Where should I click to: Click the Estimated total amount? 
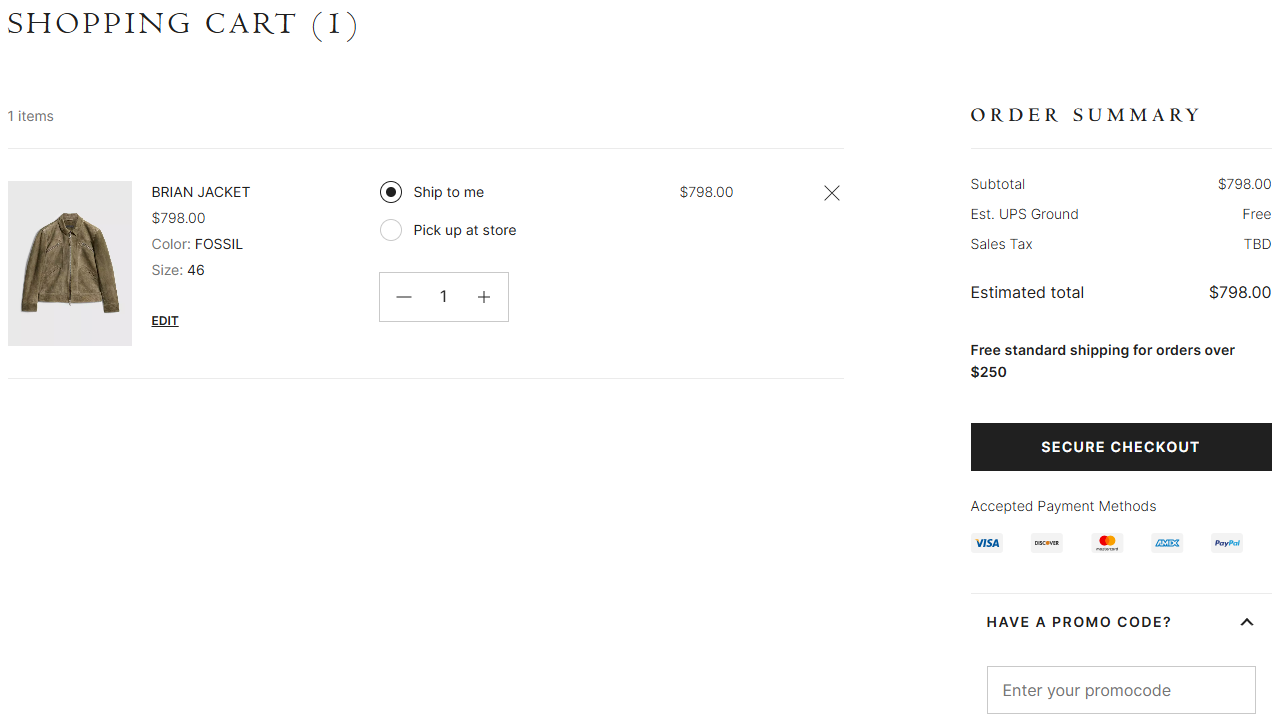pos(1240,292)
